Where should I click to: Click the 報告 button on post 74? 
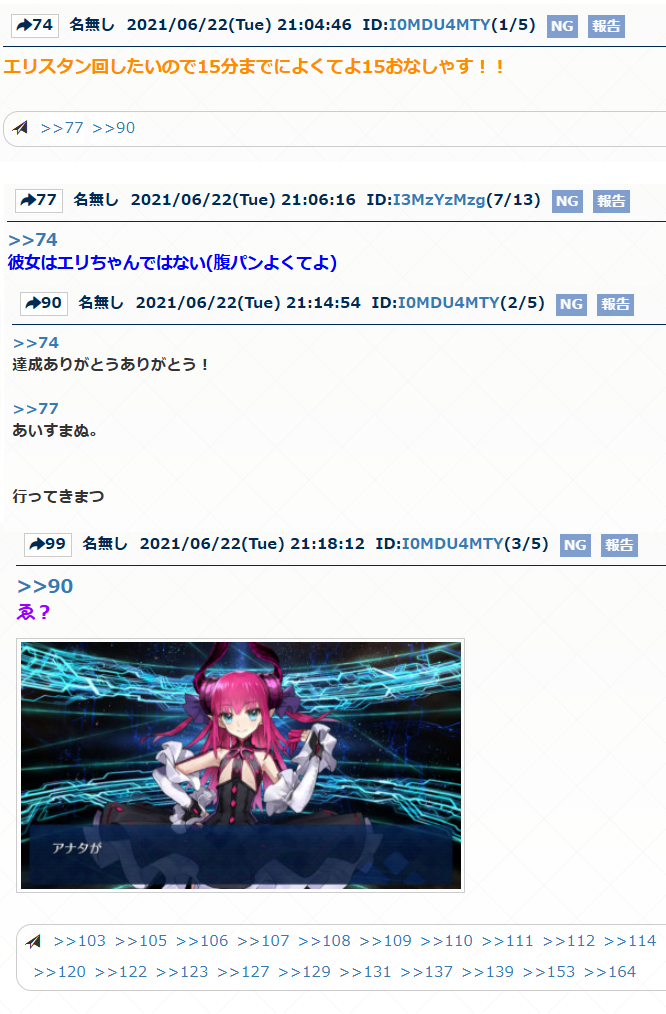pyautogui.click(x=606, y=26)
